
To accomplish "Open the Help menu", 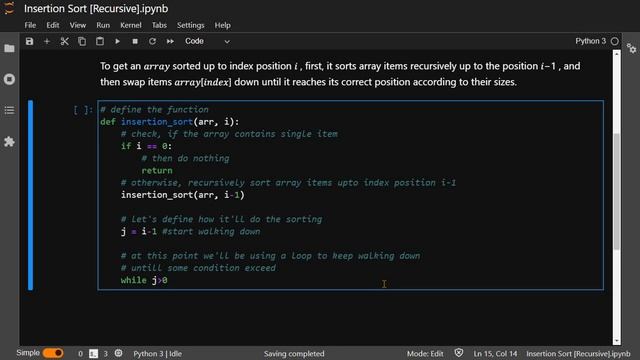I will pyautogui.click(x=222, y=25).
